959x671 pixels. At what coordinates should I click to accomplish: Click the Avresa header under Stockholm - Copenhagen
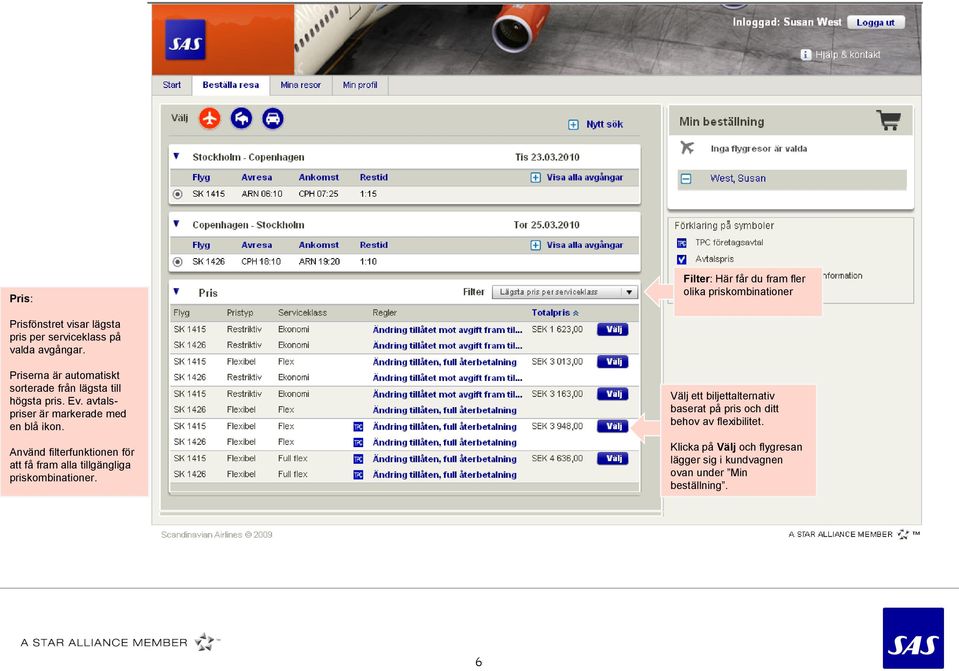(256, 177)
